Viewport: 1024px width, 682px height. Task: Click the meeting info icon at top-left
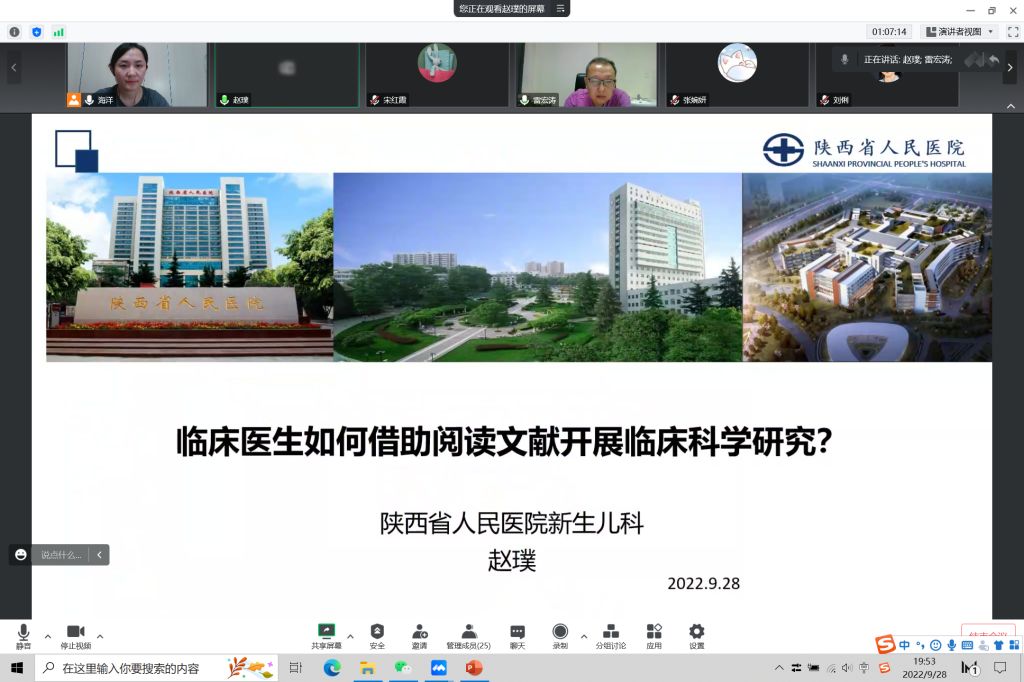(x=14, y=32)
